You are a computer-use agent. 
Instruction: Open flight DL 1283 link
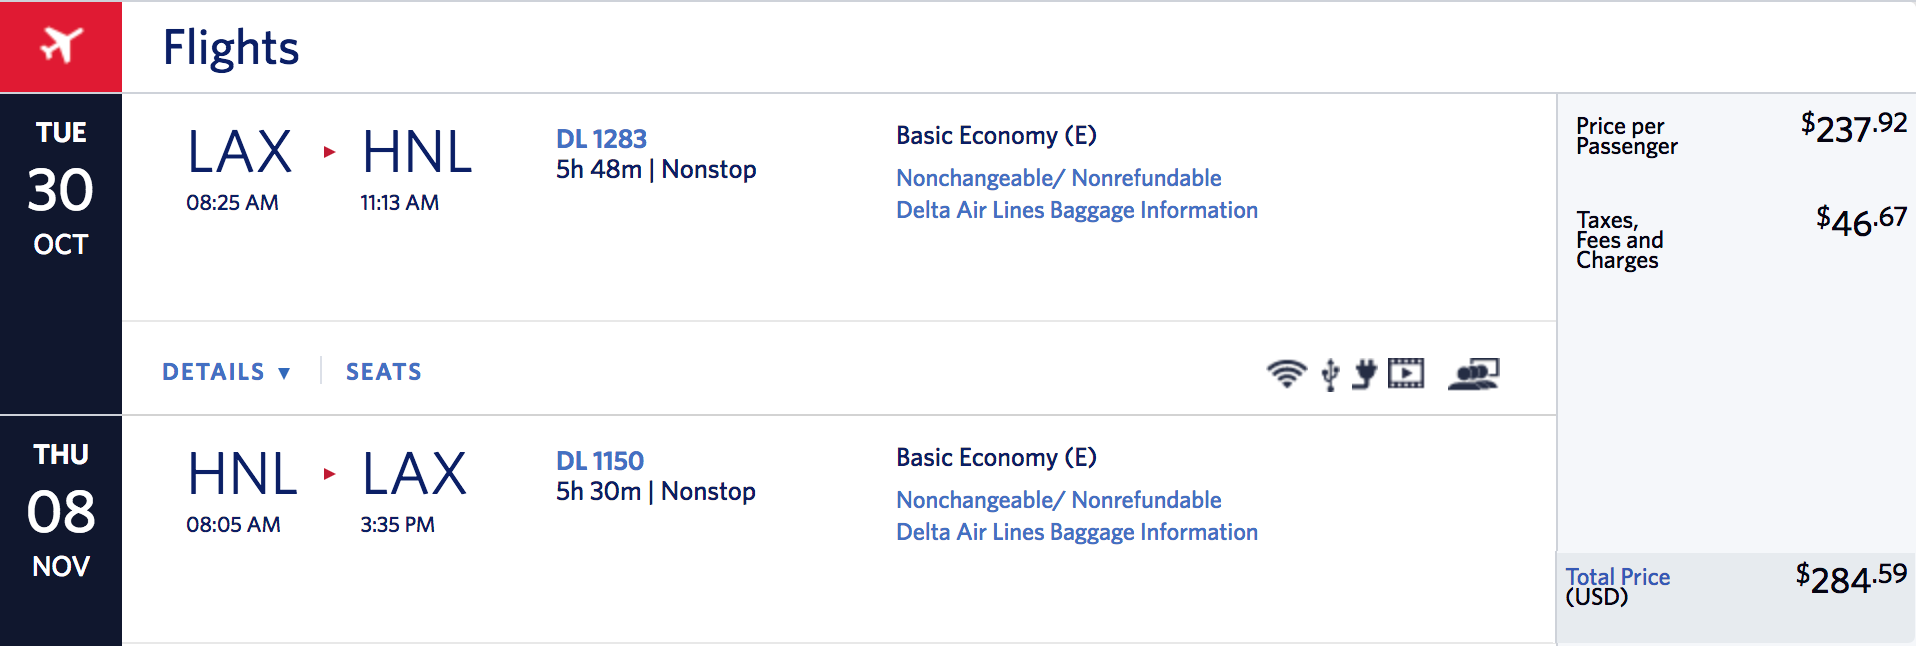point(601,139)
